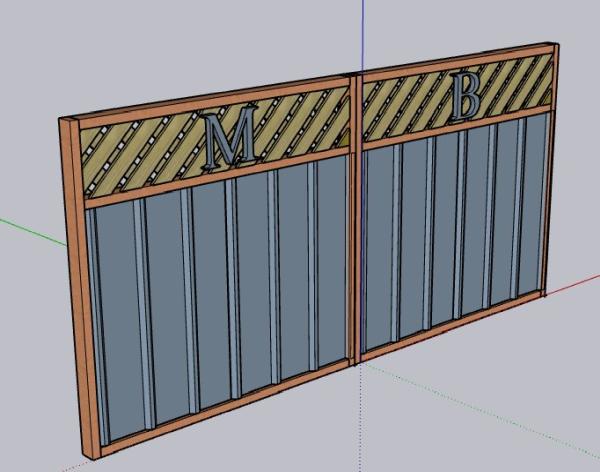Select the bottom wooden rail under the B panel

(453, 325)
